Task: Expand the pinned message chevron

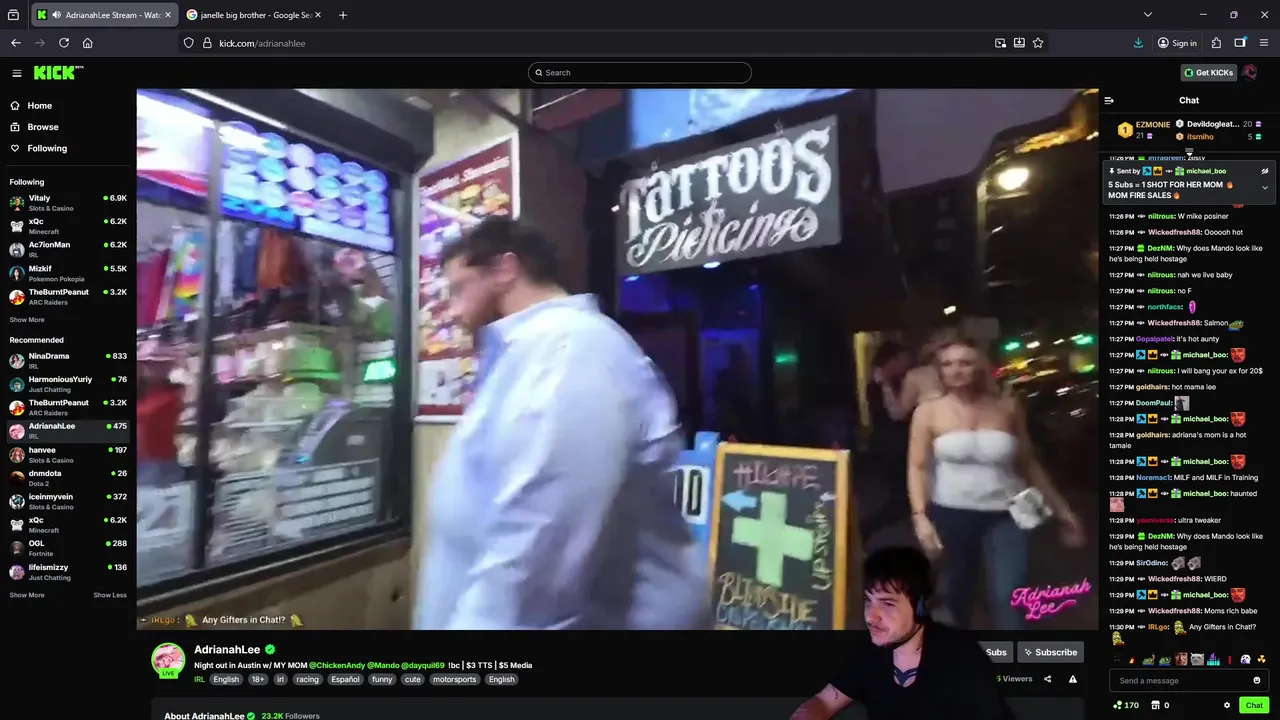Action: pyautogui.click(x=1265, y=188)
